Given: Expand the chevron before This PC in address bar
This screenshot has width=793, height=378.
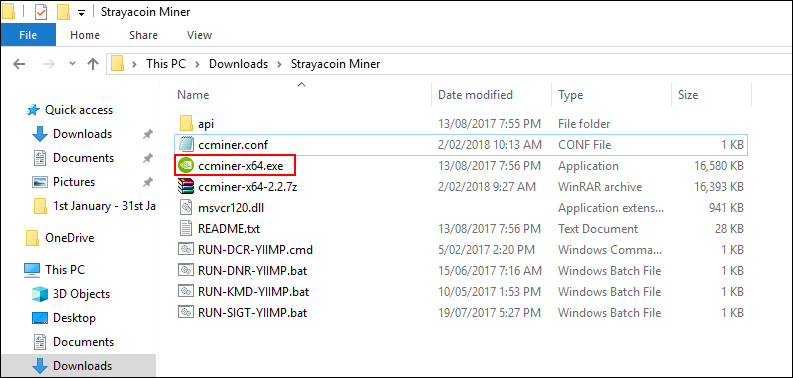Looking at the screenshot, I should click(135, 64).
